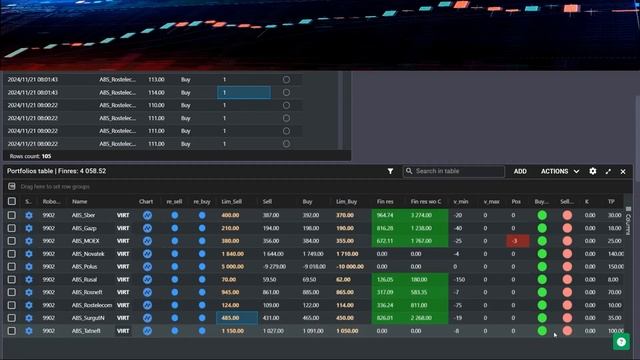Click ABS_SurgutN Lim_Sell cell 485.00
This screenshot has width=640, height=360.
click(237, 318)
